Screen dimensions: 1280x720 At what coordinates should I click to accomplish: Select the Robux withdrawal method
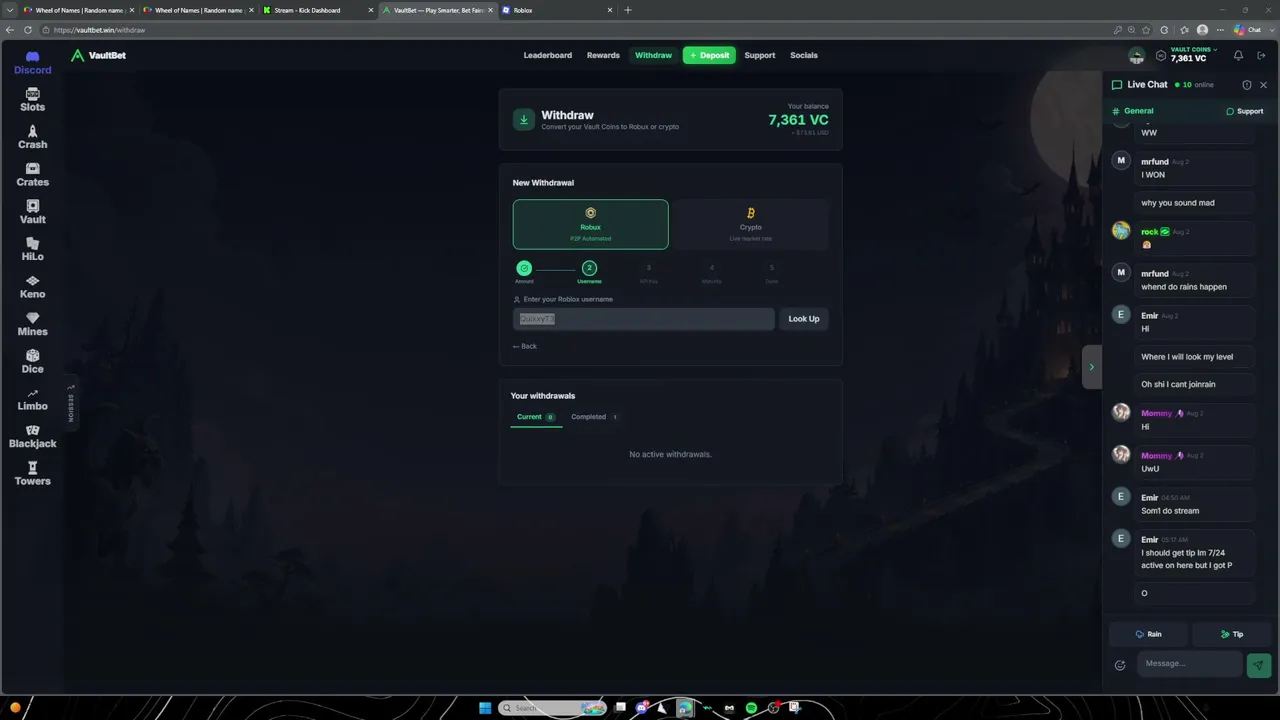pyautogui.click(x=590, y=224)
